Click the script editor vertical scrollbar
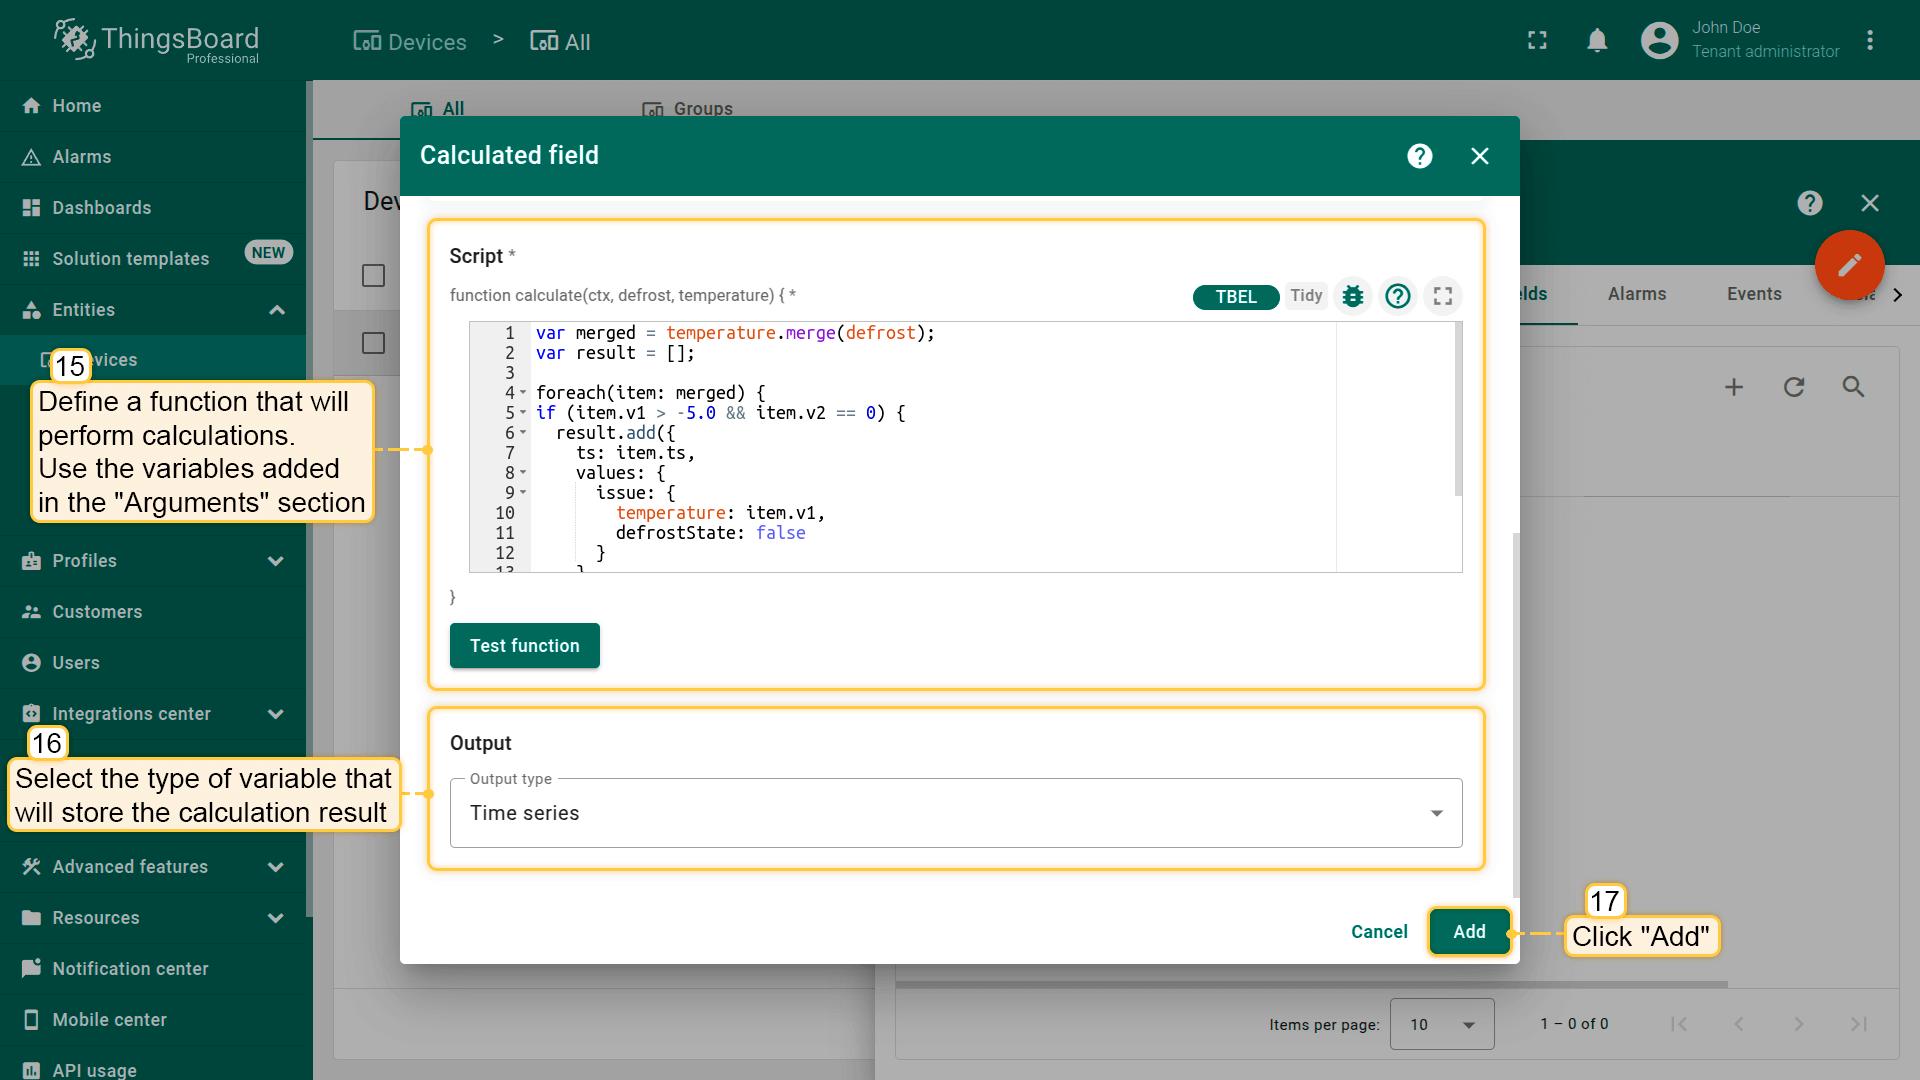This screenshot has height=1080, width=1920. coord(1458,410)
